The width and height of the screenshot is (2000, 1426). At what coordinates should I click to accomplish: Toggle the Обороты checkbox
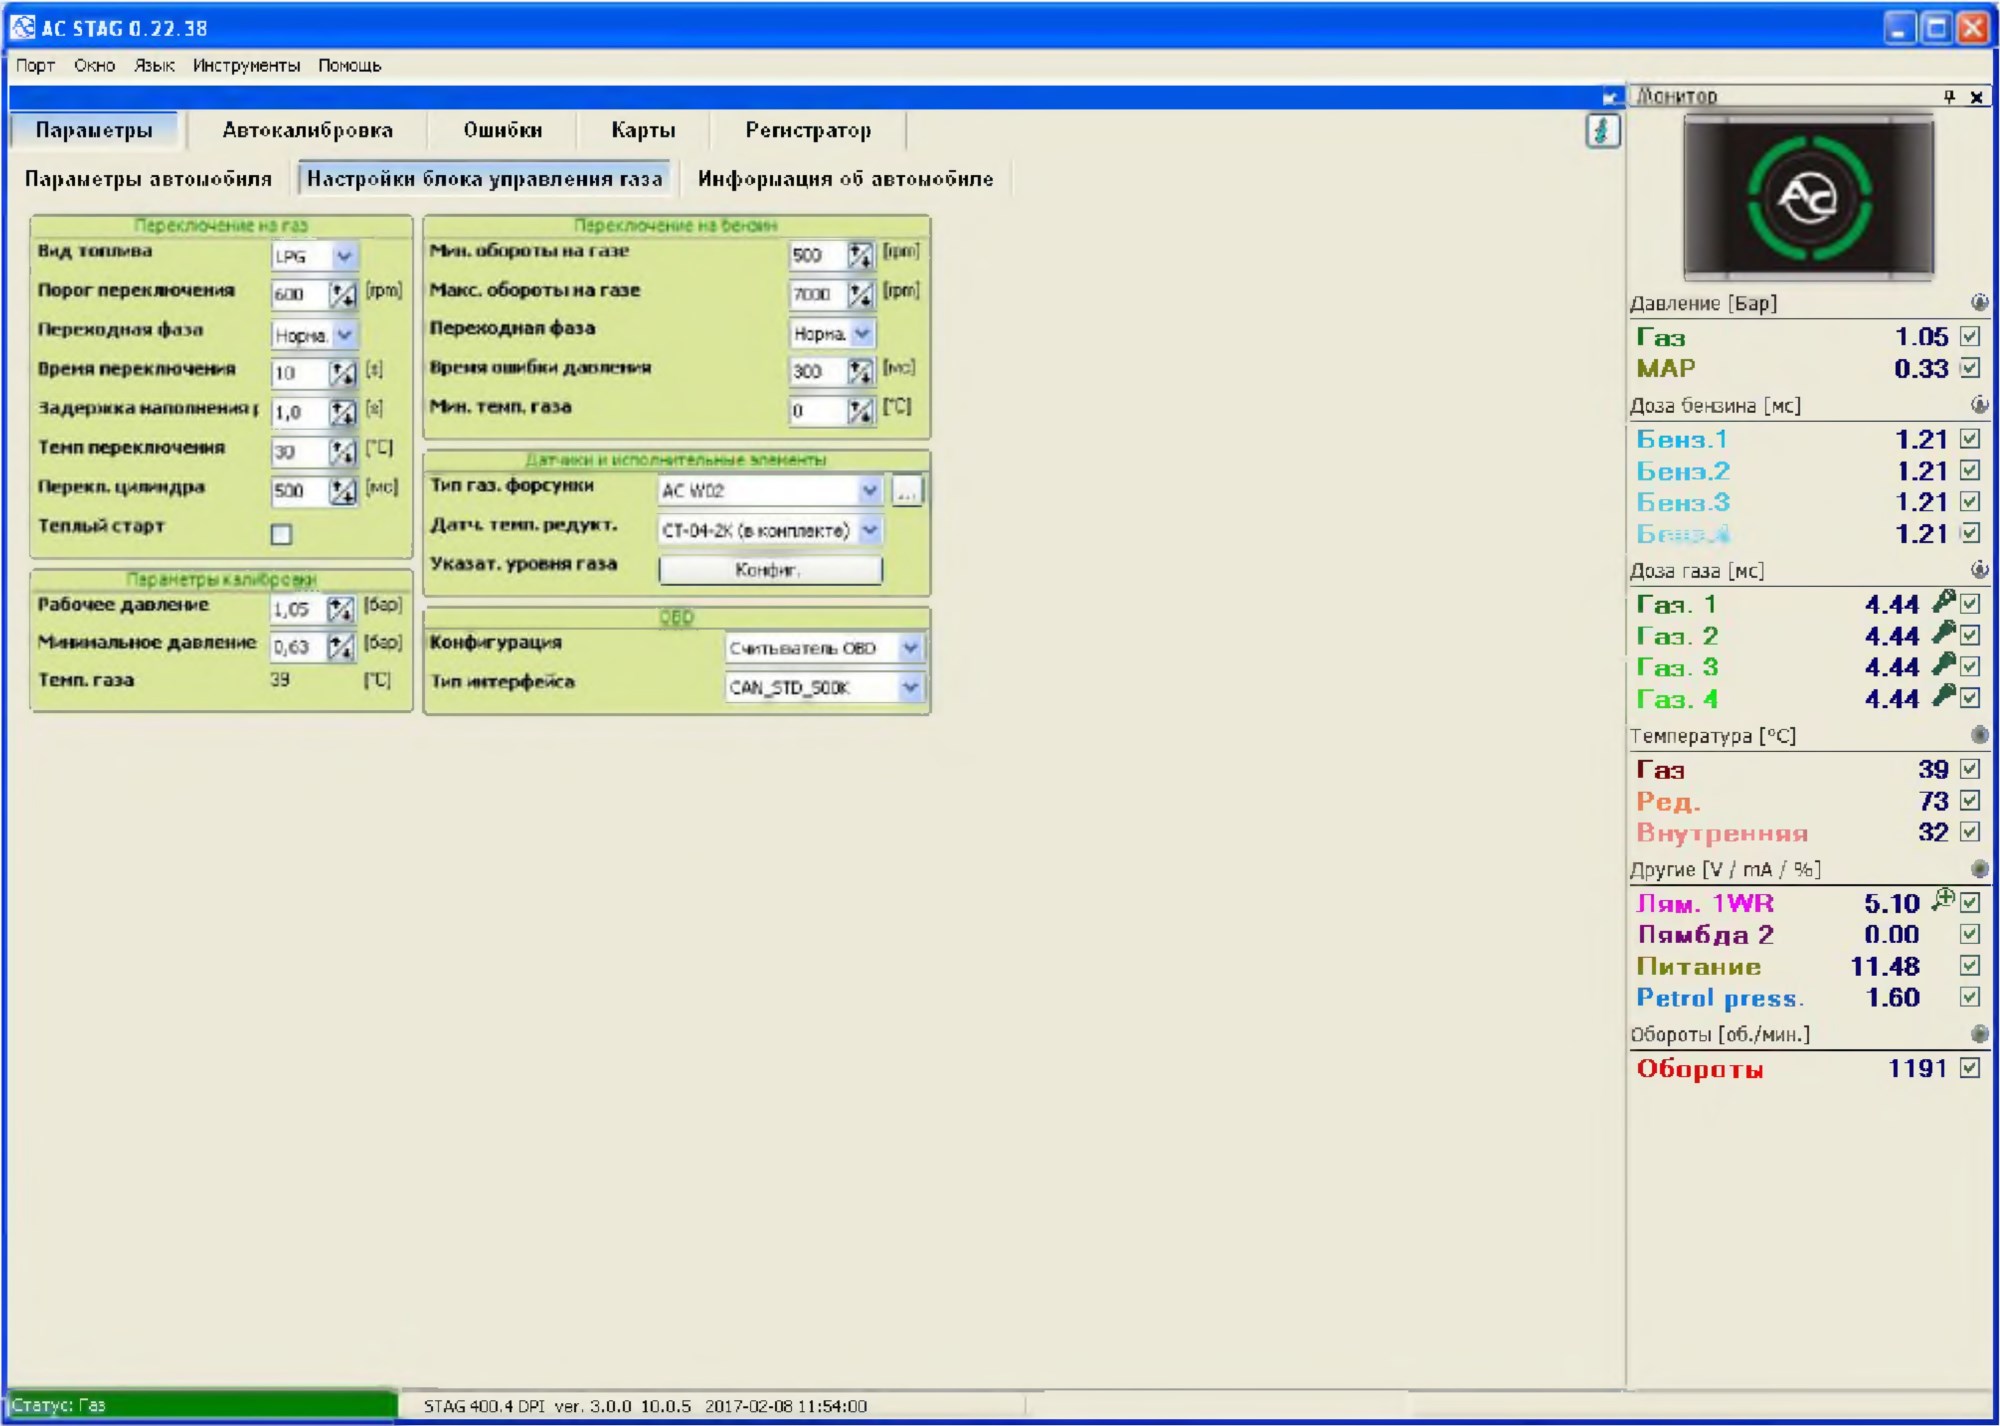pos(1970,1068)
